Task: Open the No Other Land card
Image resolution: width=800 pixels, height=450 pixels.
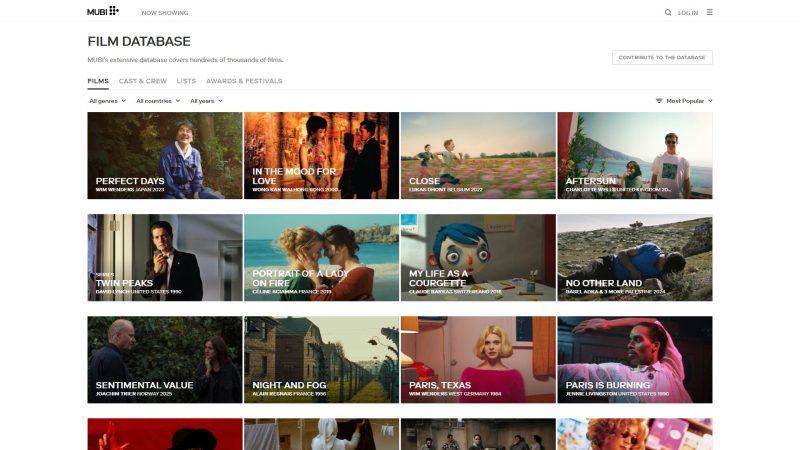Action: [635, 258]
